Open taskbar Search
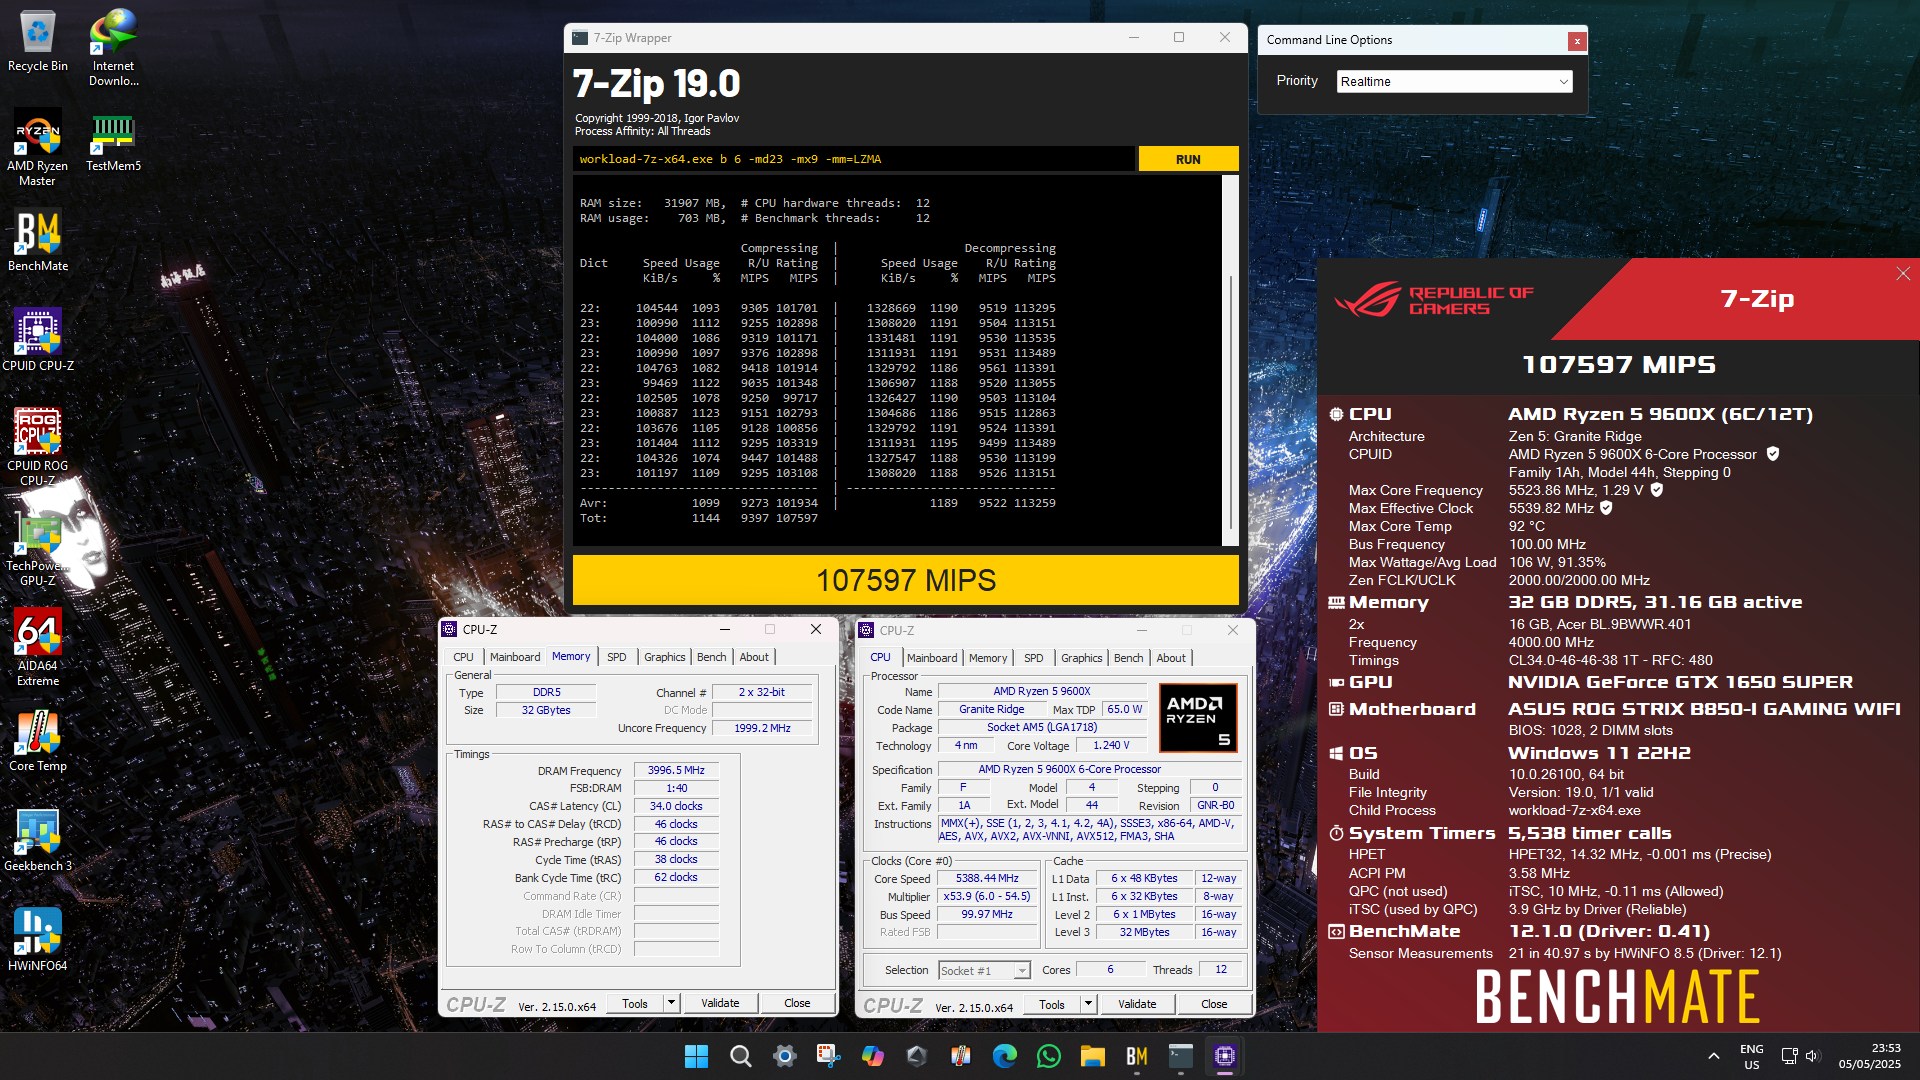Image resolution: width=1920 pixels, height=1080 pixels. [740, 1056]
